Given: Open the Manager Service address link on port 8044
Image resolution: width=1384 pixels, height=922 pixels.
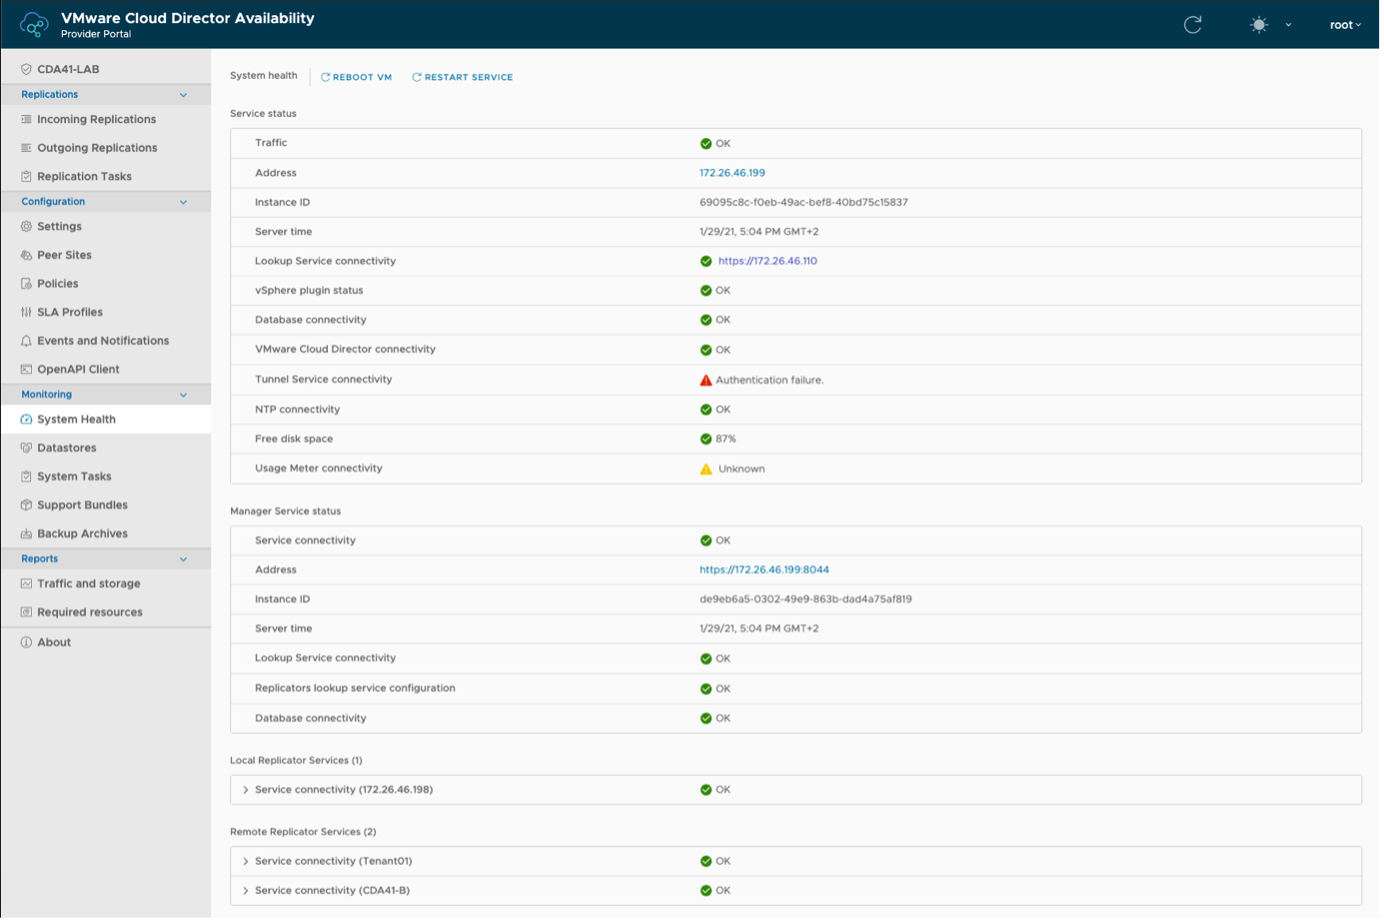Looking at the screenshot, I should tap(764, 570).
